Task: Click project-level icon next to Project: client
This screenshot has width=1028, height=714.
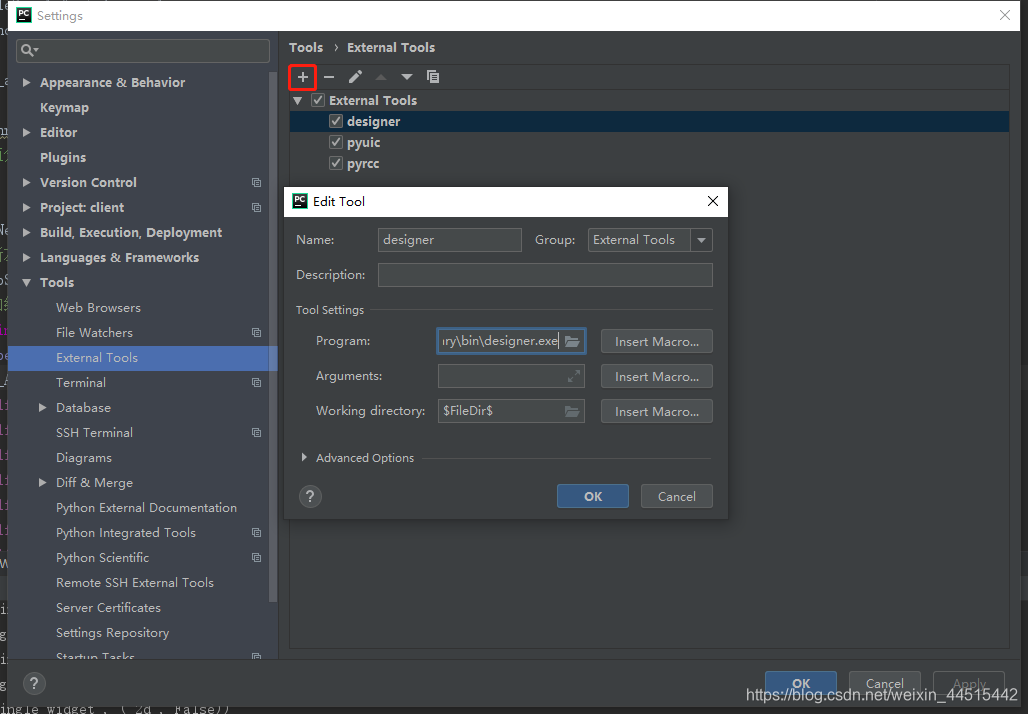Action: [256, 207]
